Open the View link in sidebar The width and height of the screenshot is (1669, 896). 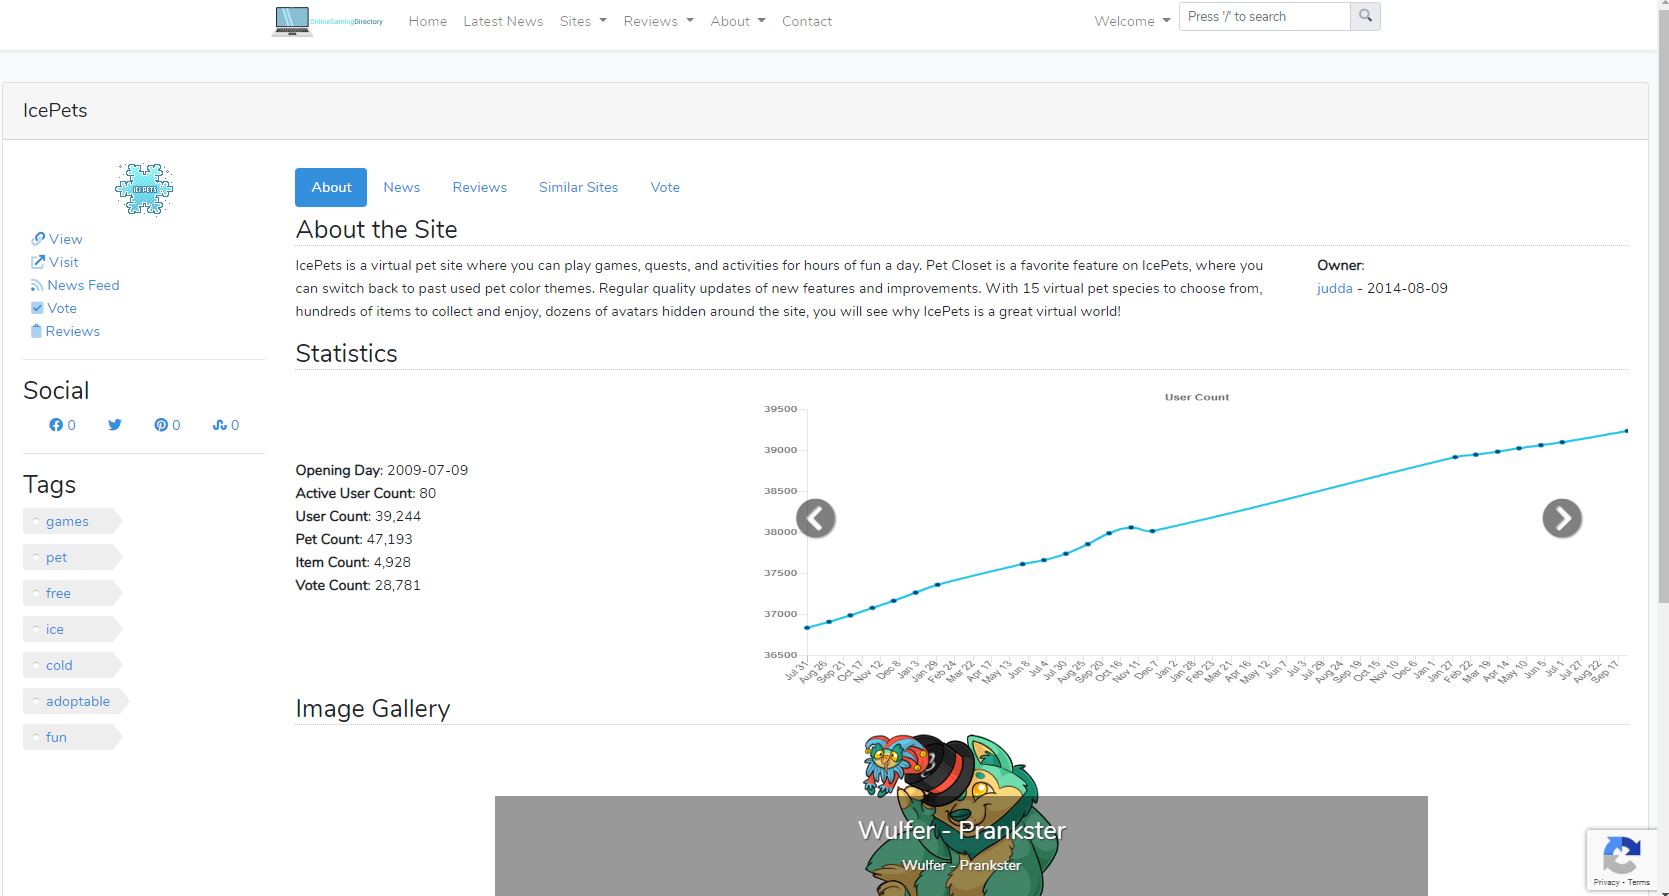57,239
